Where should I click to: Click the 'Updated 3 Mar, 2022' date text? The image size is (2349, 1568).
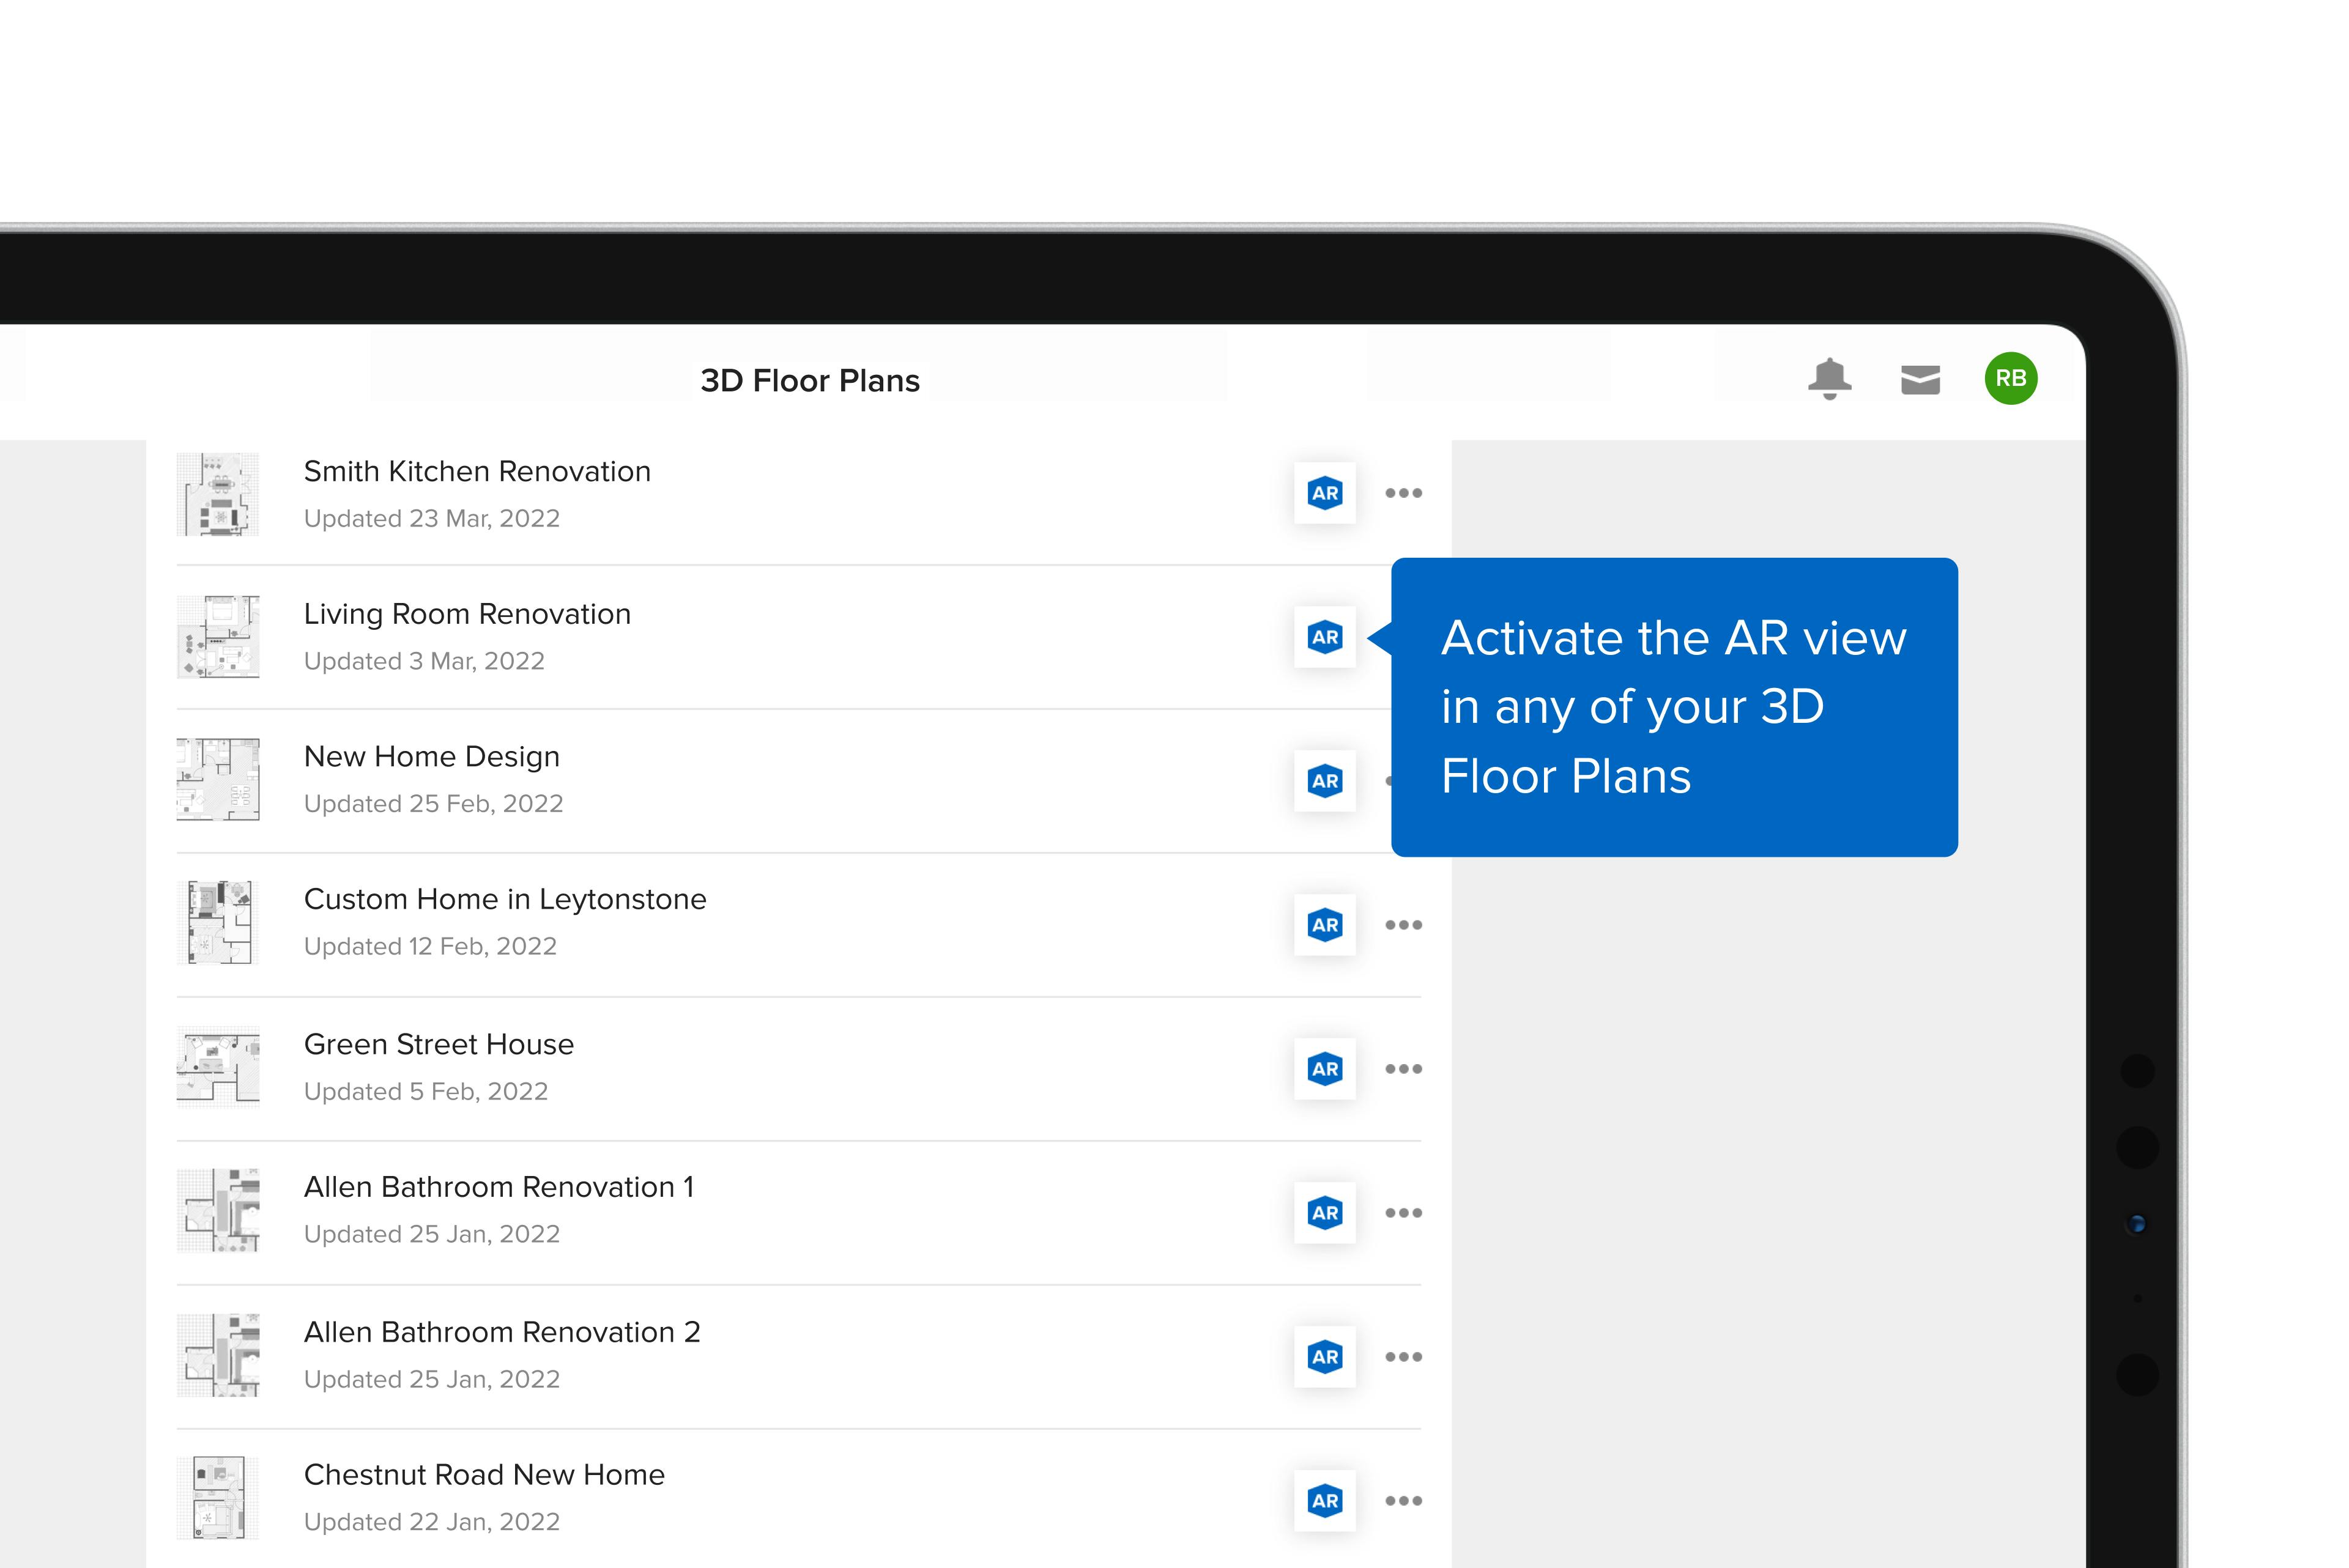point(424,661)
